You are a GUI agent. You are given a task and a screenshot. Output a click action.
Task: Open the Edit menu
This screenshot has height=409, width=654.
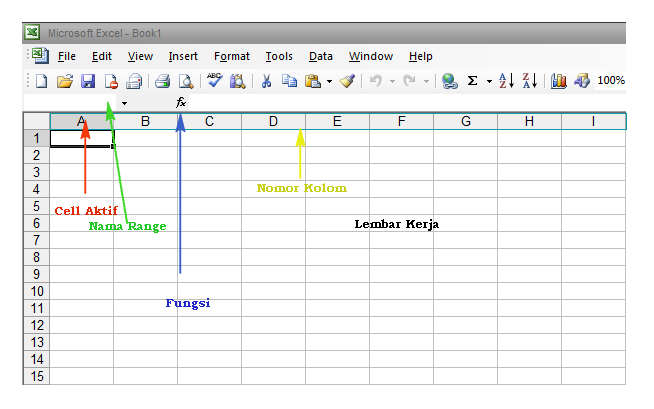(x=102, y=56)
